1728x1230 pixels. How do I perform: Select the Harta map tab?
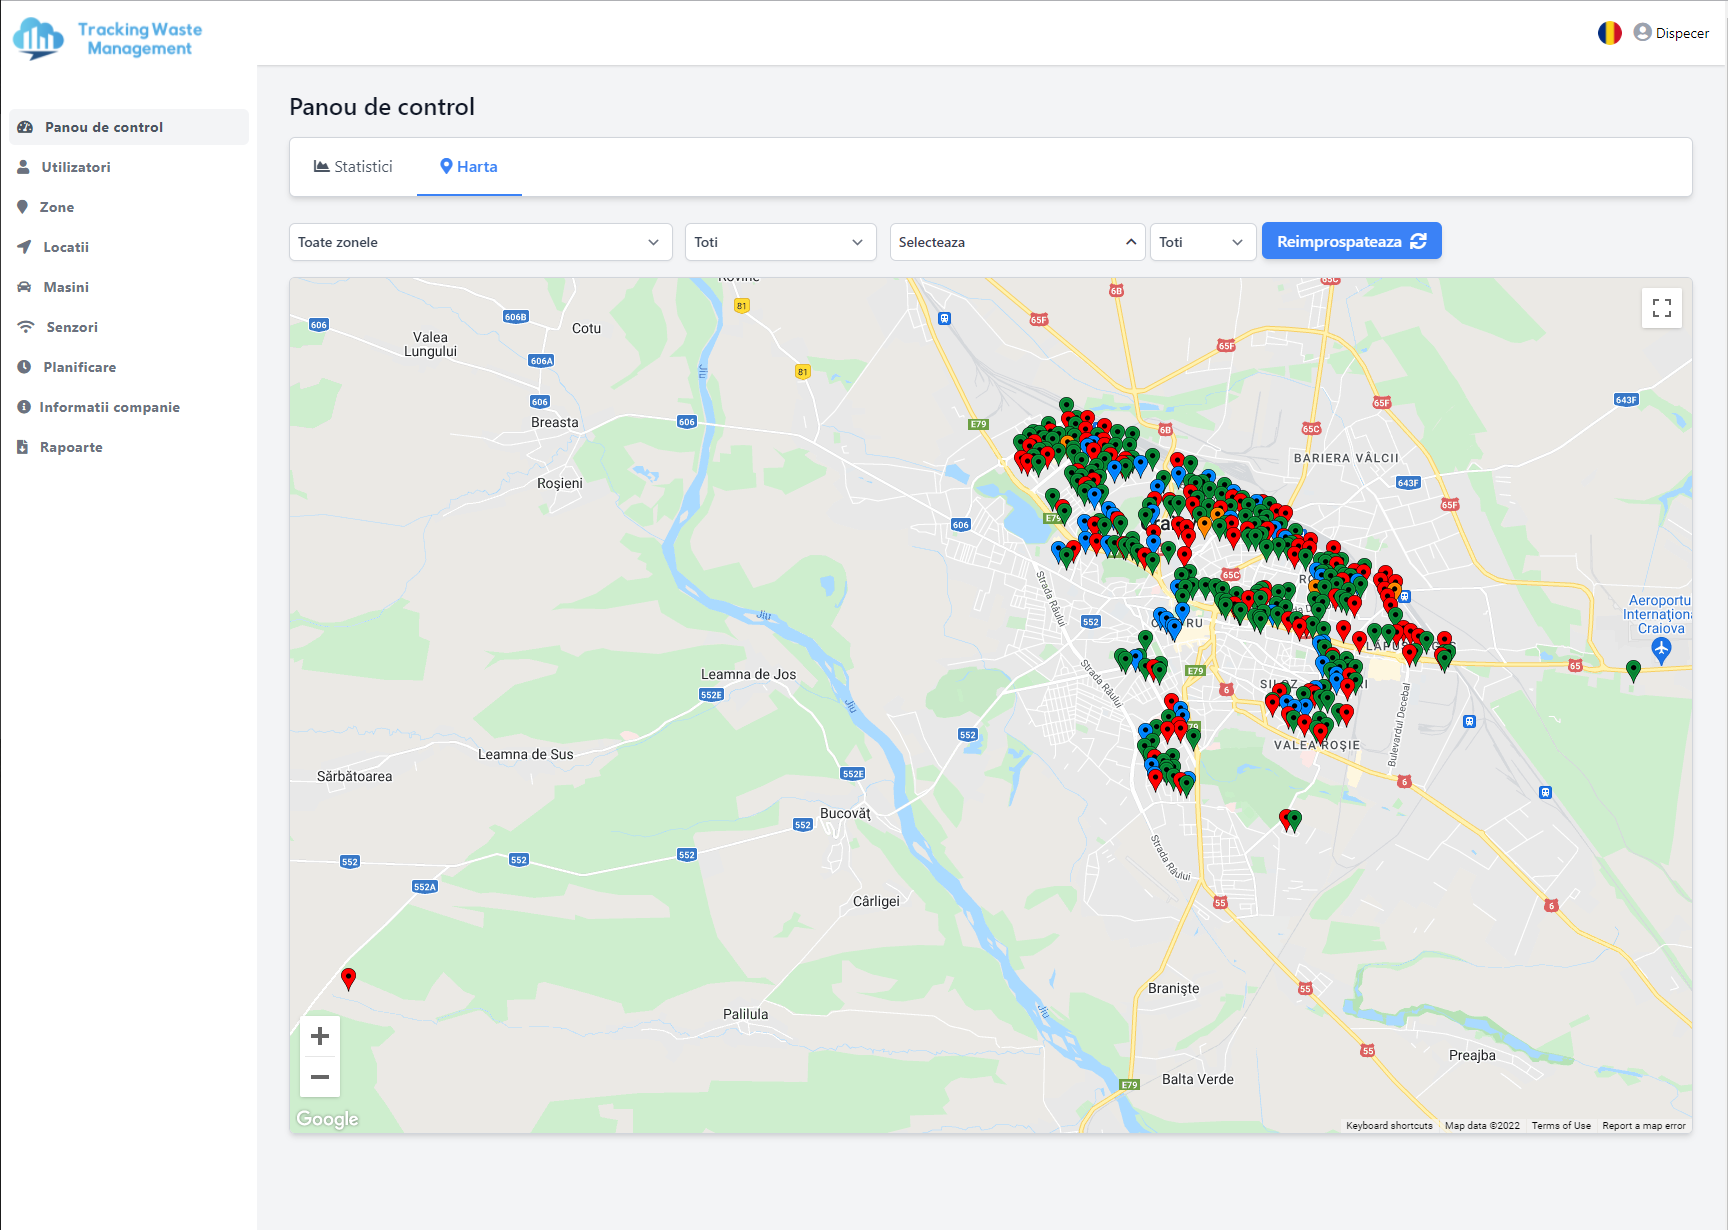(x=469, y=167)
